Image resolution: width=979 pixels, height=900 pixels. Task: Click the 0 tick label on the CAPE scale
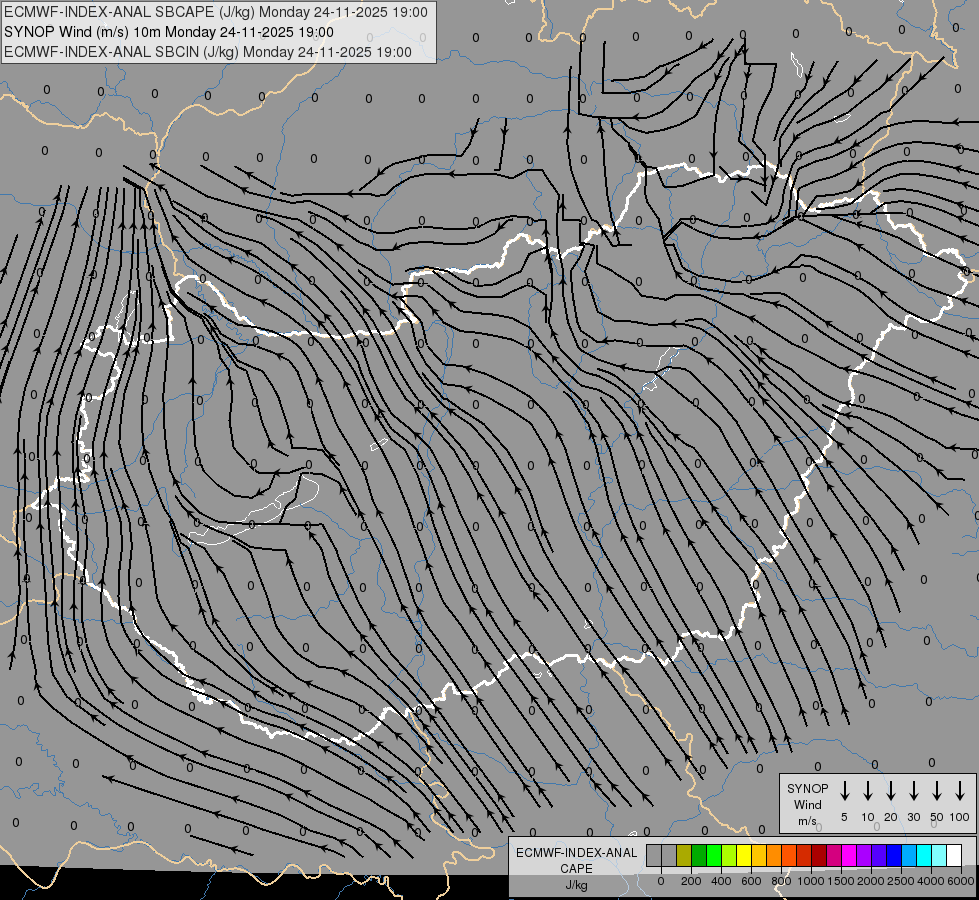(661, 881)
